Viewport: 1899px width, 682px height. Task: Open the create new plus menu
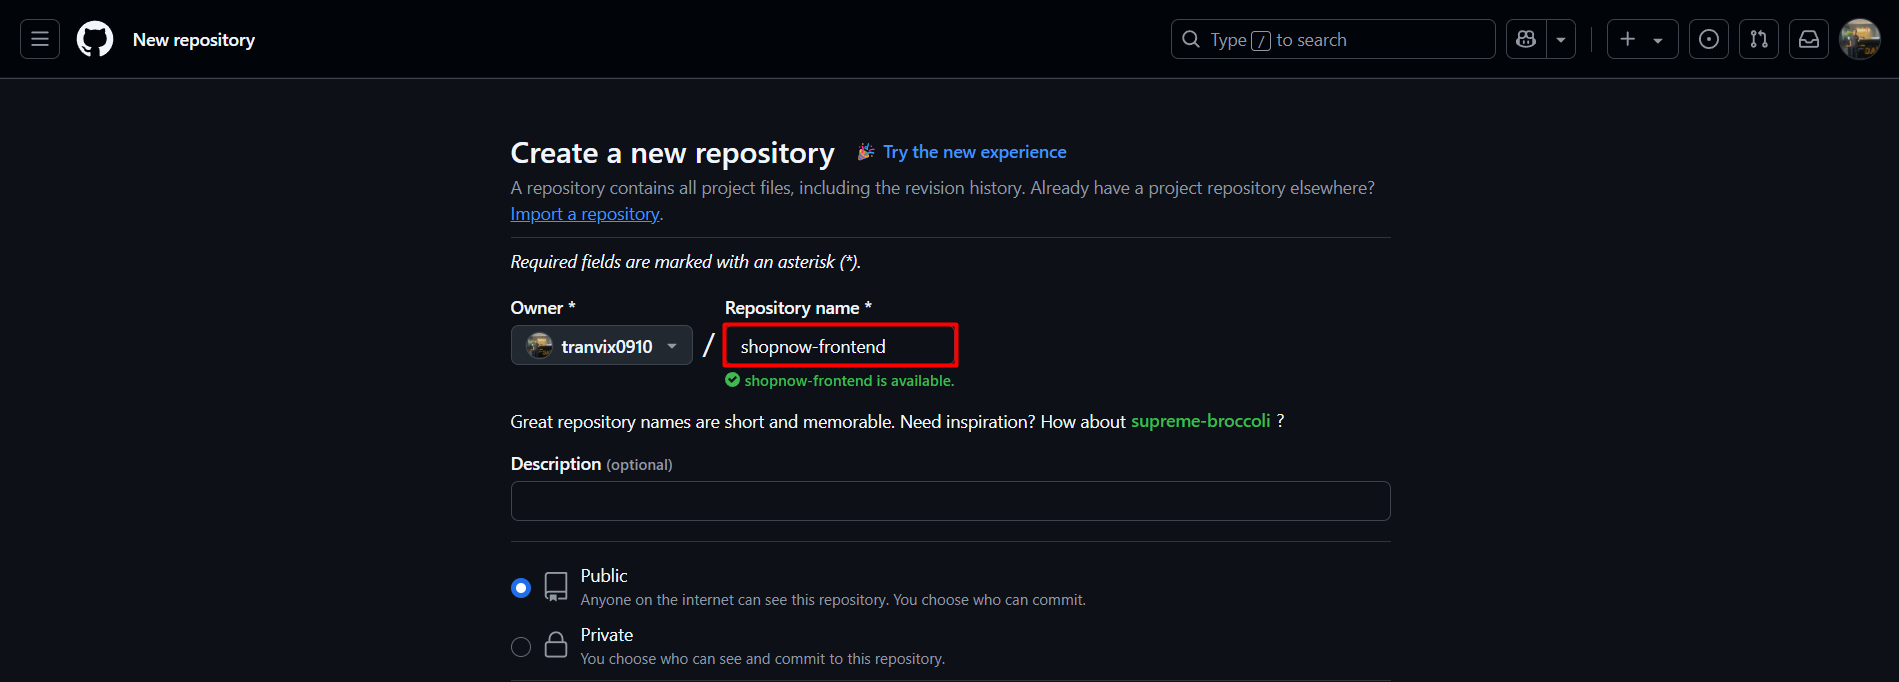[x=1642, y=39]
